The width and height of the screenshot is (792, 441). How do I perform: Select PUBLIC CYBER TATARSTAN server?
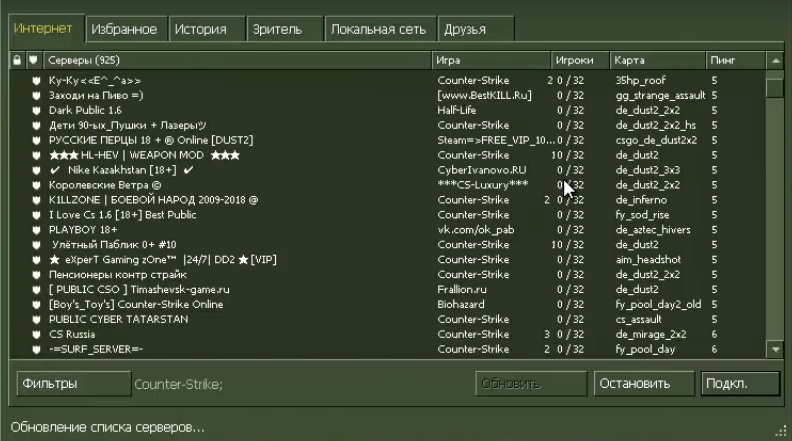click(x=388, y=320)
